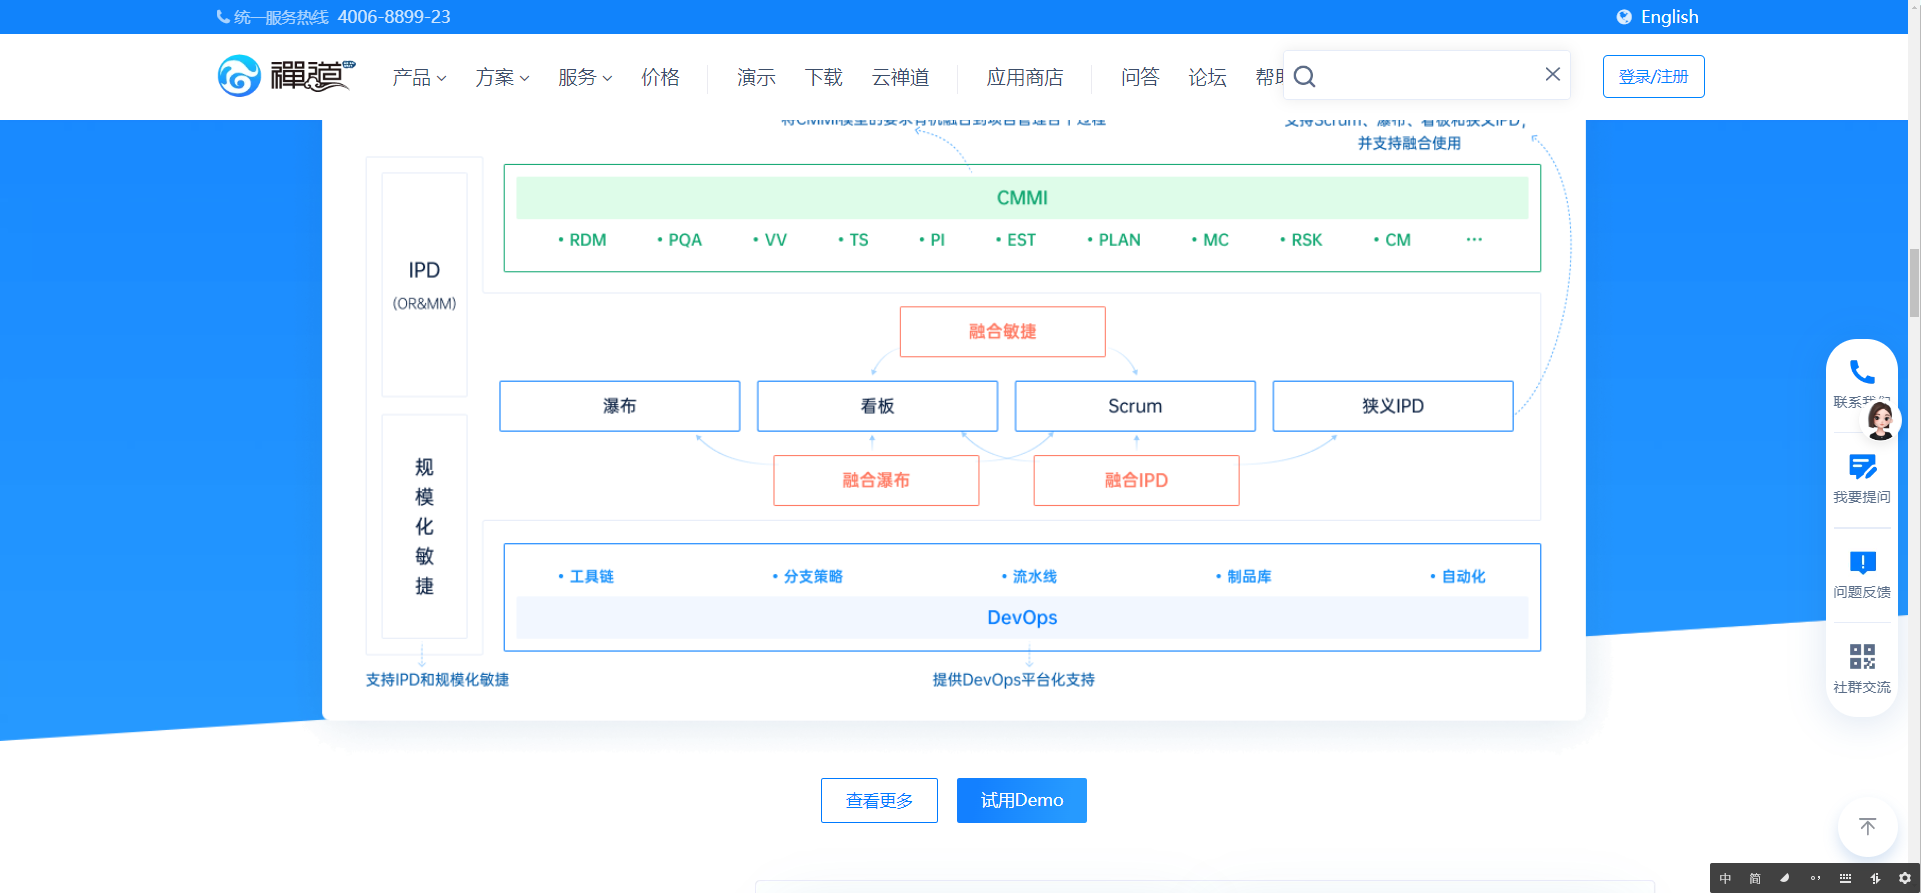
Task: Click the IPD (OR&MM) box
Action: pos(424,285)
